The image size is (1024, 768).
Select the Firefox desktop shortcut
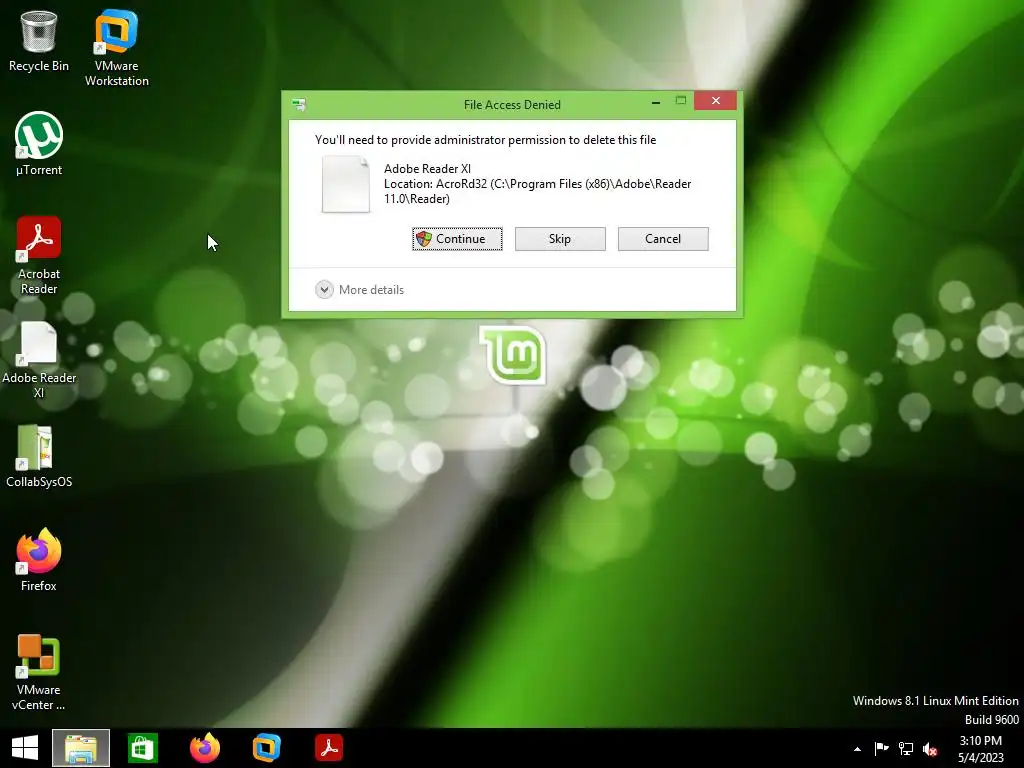[x=39, y=560]
